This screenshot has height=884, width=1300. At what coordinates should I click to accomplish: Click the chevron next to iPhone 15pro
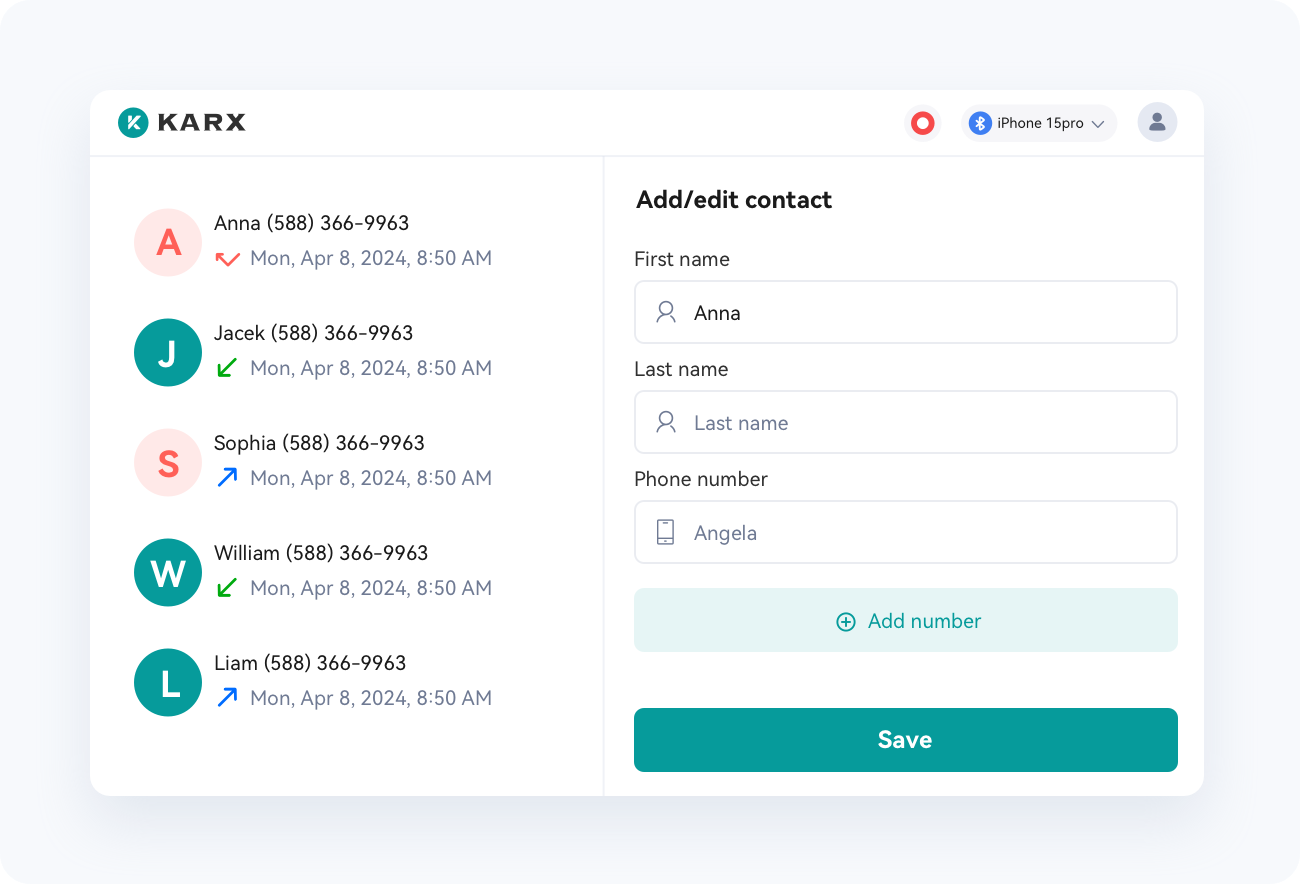click(1097, 124)
